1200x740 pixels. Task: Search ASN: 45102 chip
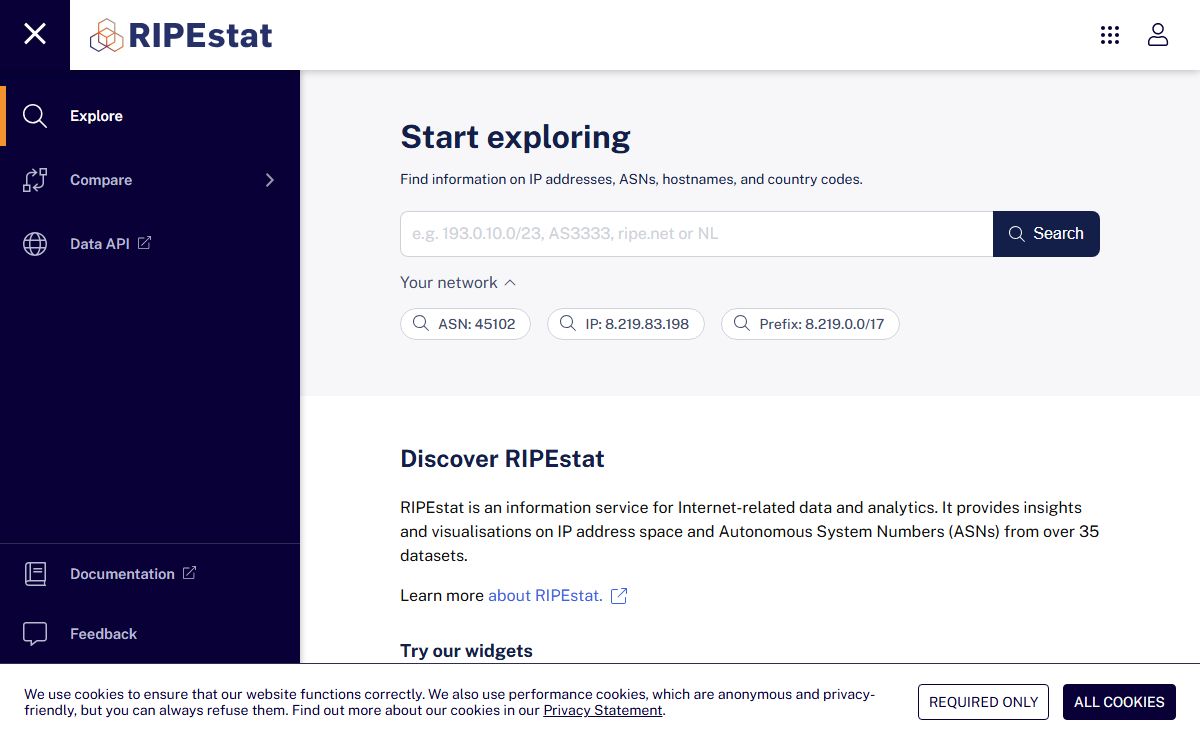(465, 324)
